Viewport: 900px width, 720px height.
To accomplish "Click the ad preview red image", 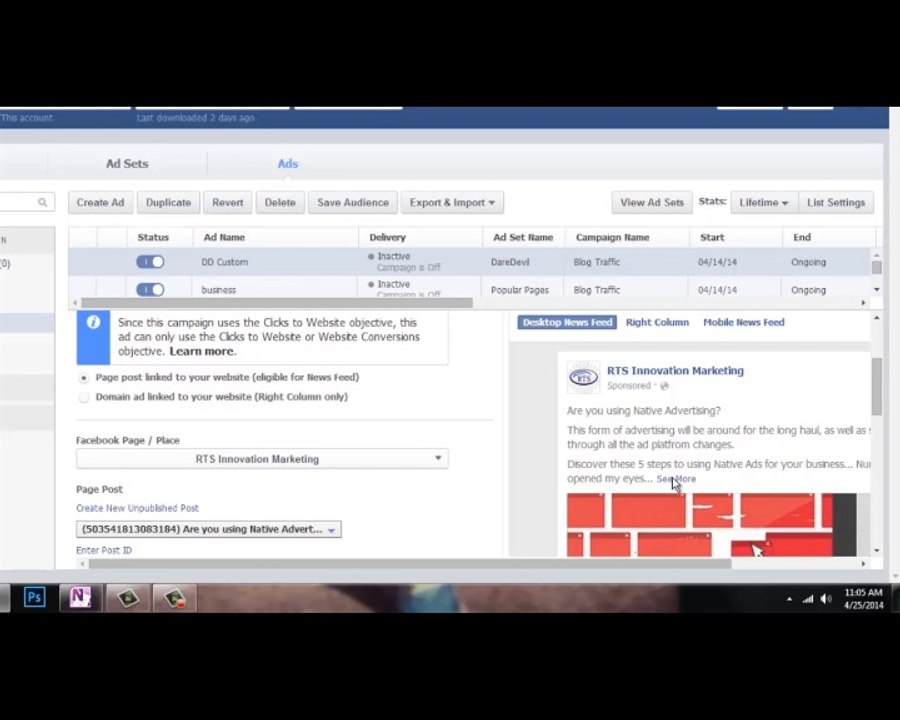I will (712, 525).
